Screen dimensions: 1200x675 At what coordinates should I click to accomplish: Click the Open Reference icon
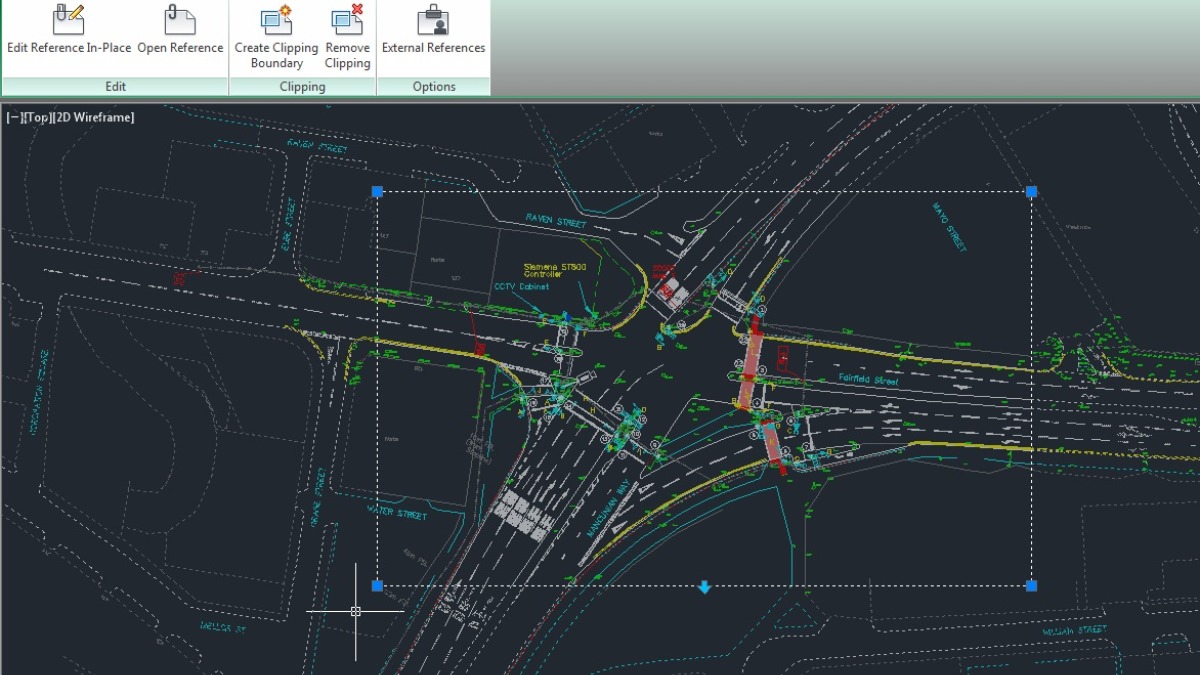pos(180,18)
